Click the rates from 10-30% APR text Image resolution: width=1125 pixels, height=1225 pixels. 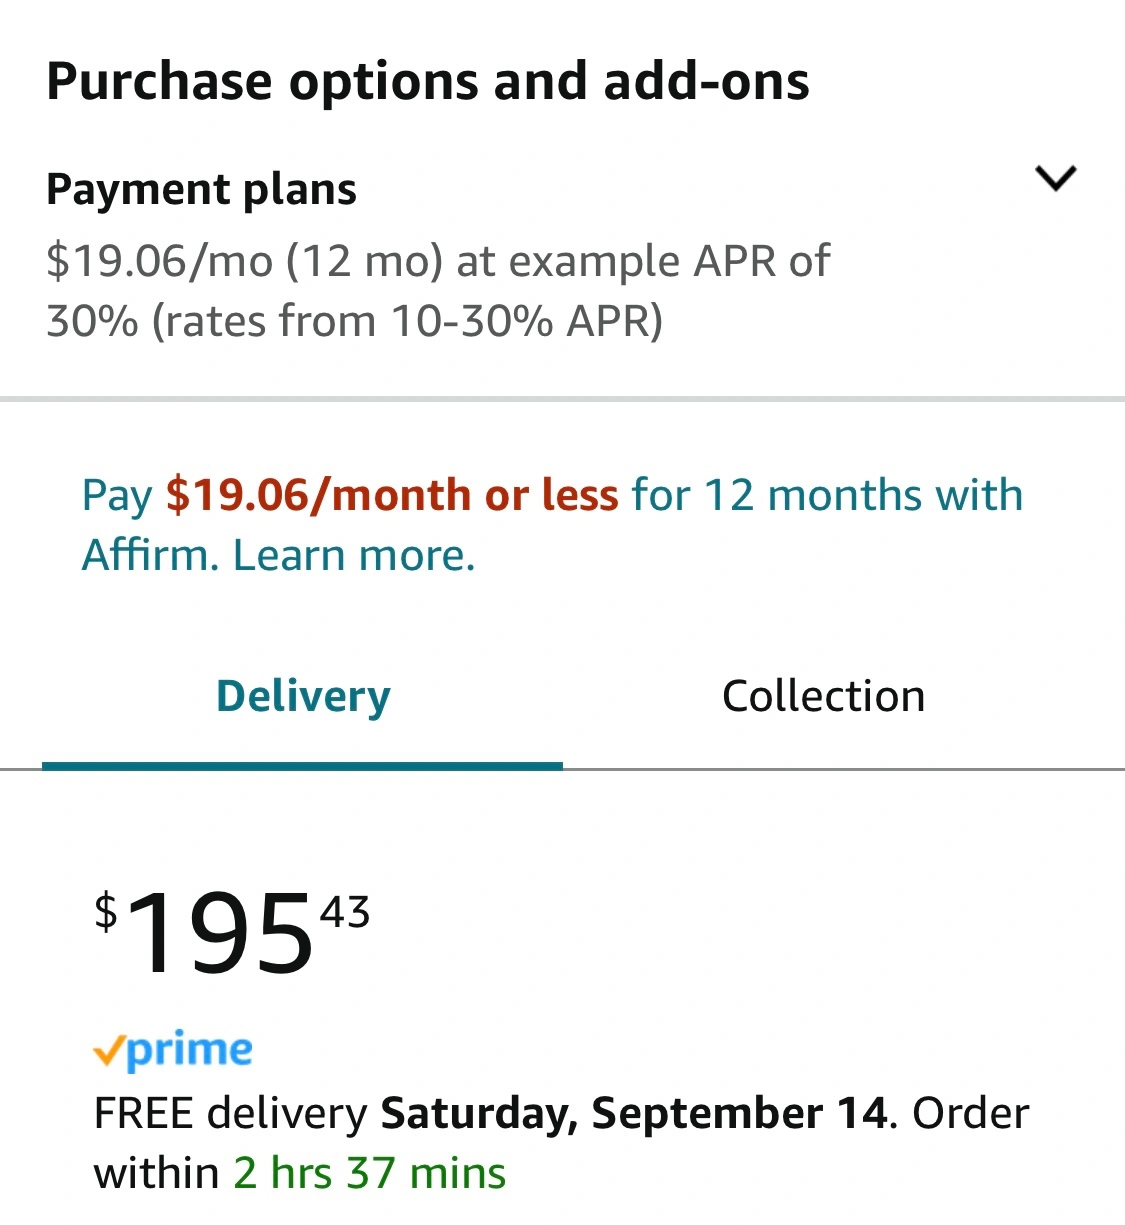coord(408,322)
